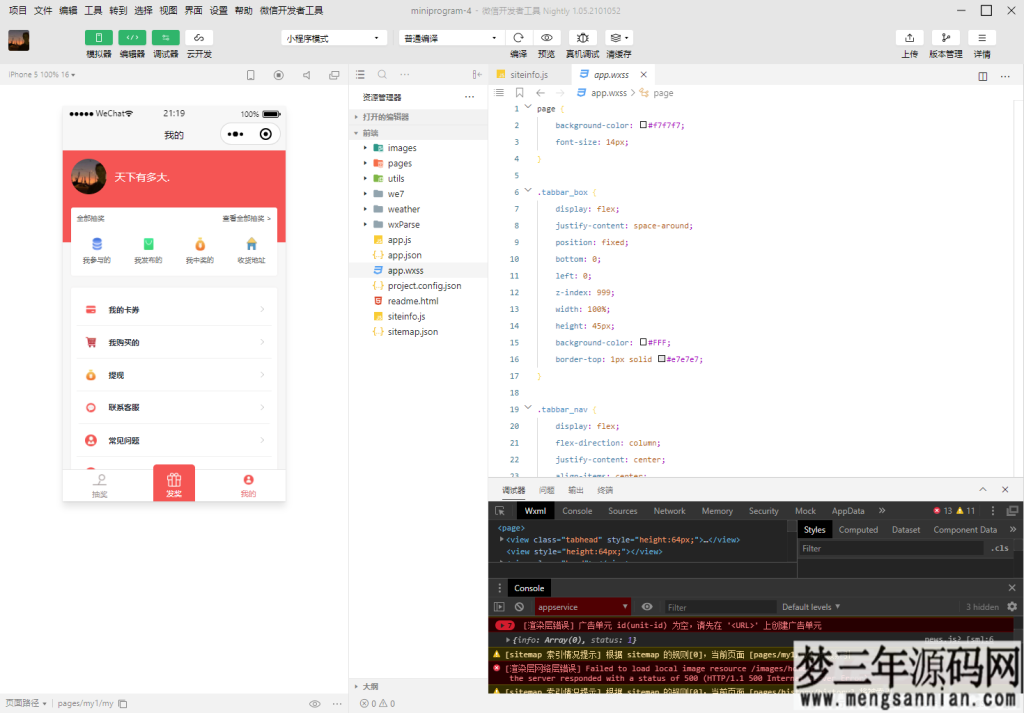Toggle the debugger panel button

coord(165,38)
